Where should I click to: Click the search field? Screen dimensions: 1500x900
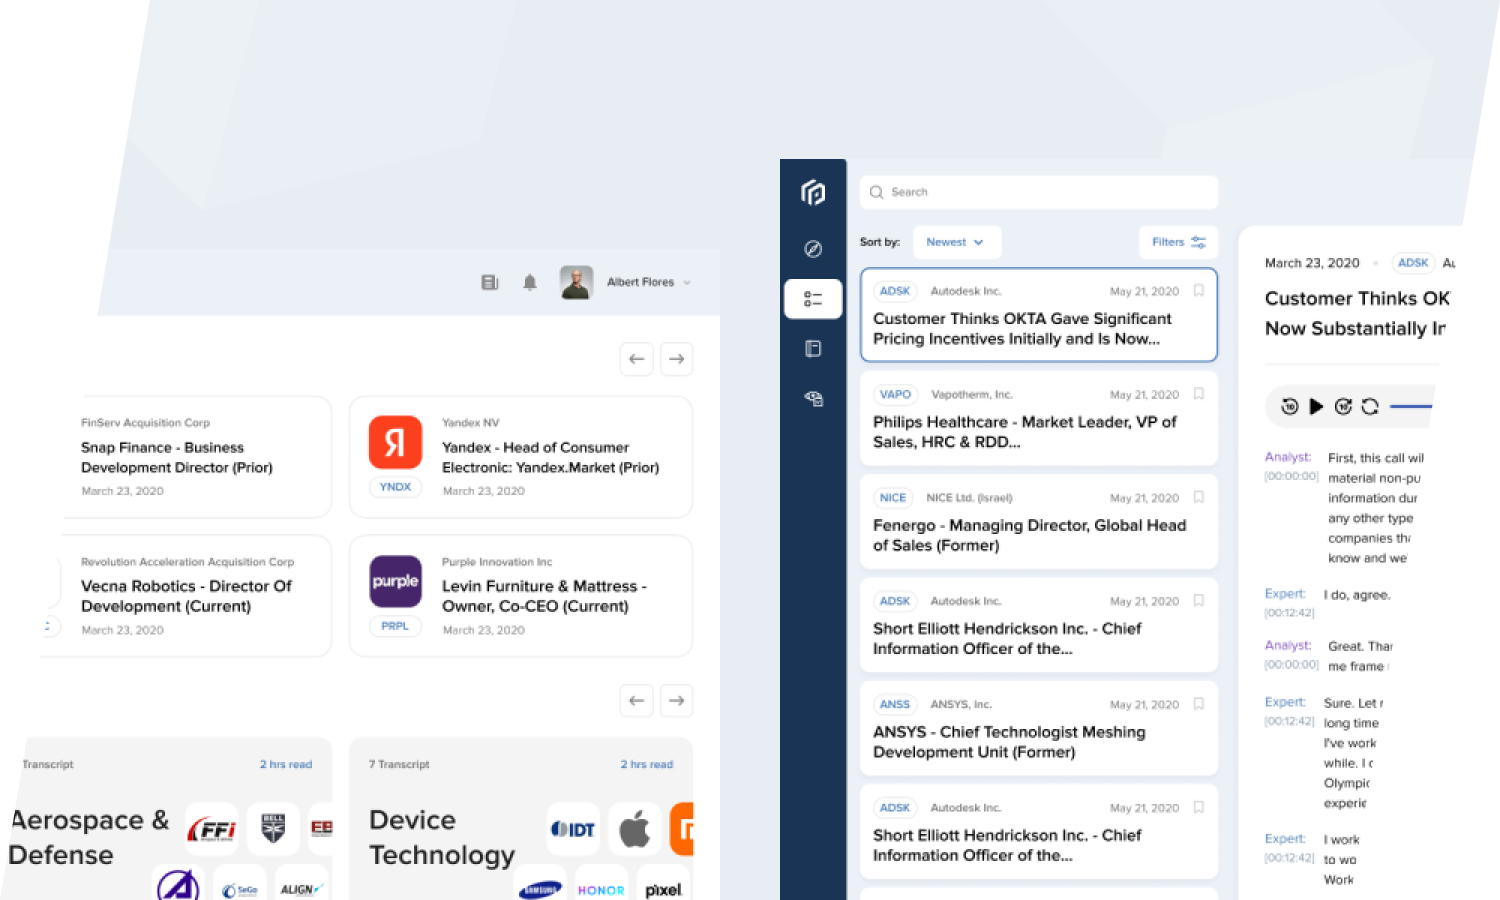click(1039, 192)
